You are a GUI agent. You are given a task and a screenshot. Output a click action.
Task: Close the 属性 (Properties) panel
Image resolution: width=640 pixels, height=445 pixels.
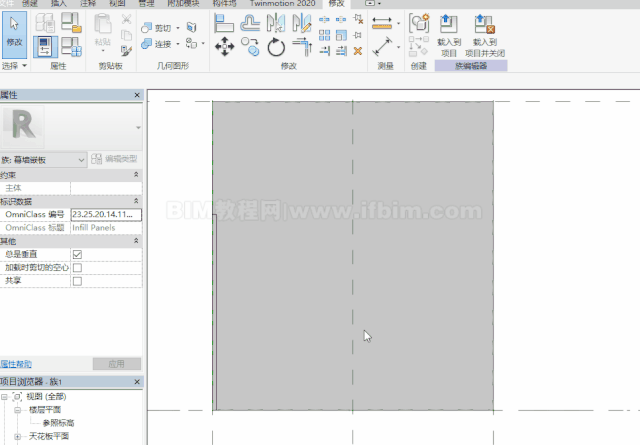coord(137,95)
